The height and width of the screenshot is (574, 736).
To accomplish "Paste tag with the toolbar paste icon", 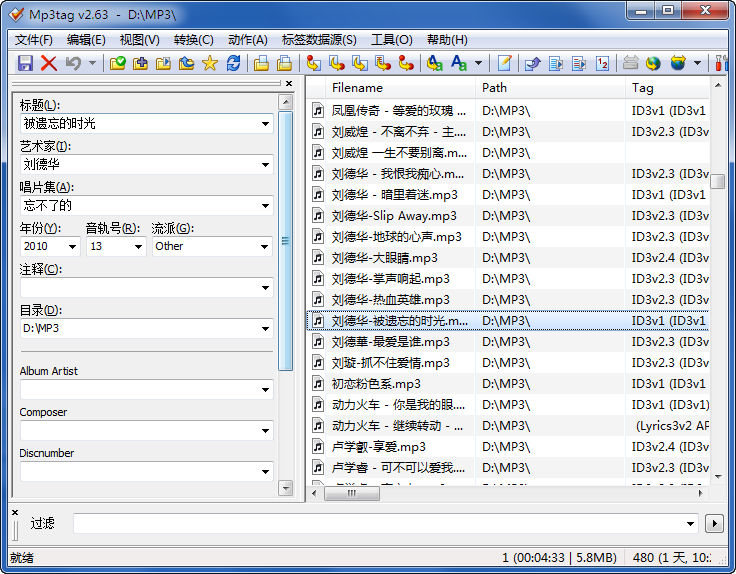I will pos(284,62).
